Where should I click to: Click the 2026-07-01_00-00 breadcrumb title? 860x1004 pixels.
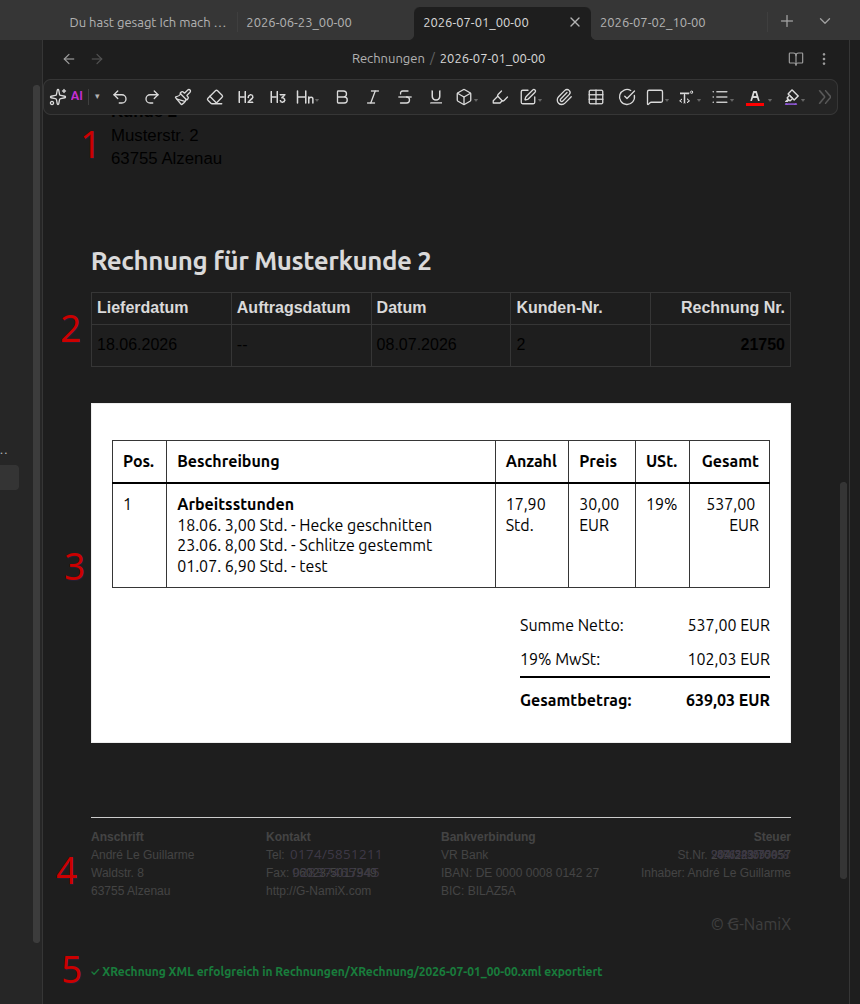(492, 59)
